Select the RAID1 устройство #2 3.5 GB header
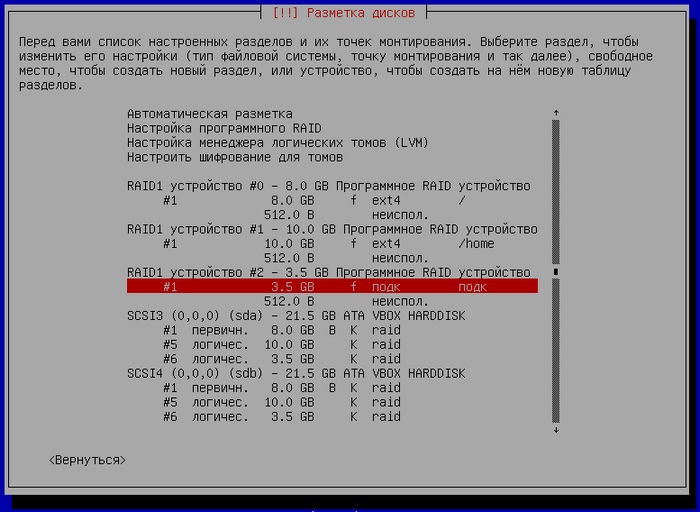 pyautogui.click(x=328, y=272)
